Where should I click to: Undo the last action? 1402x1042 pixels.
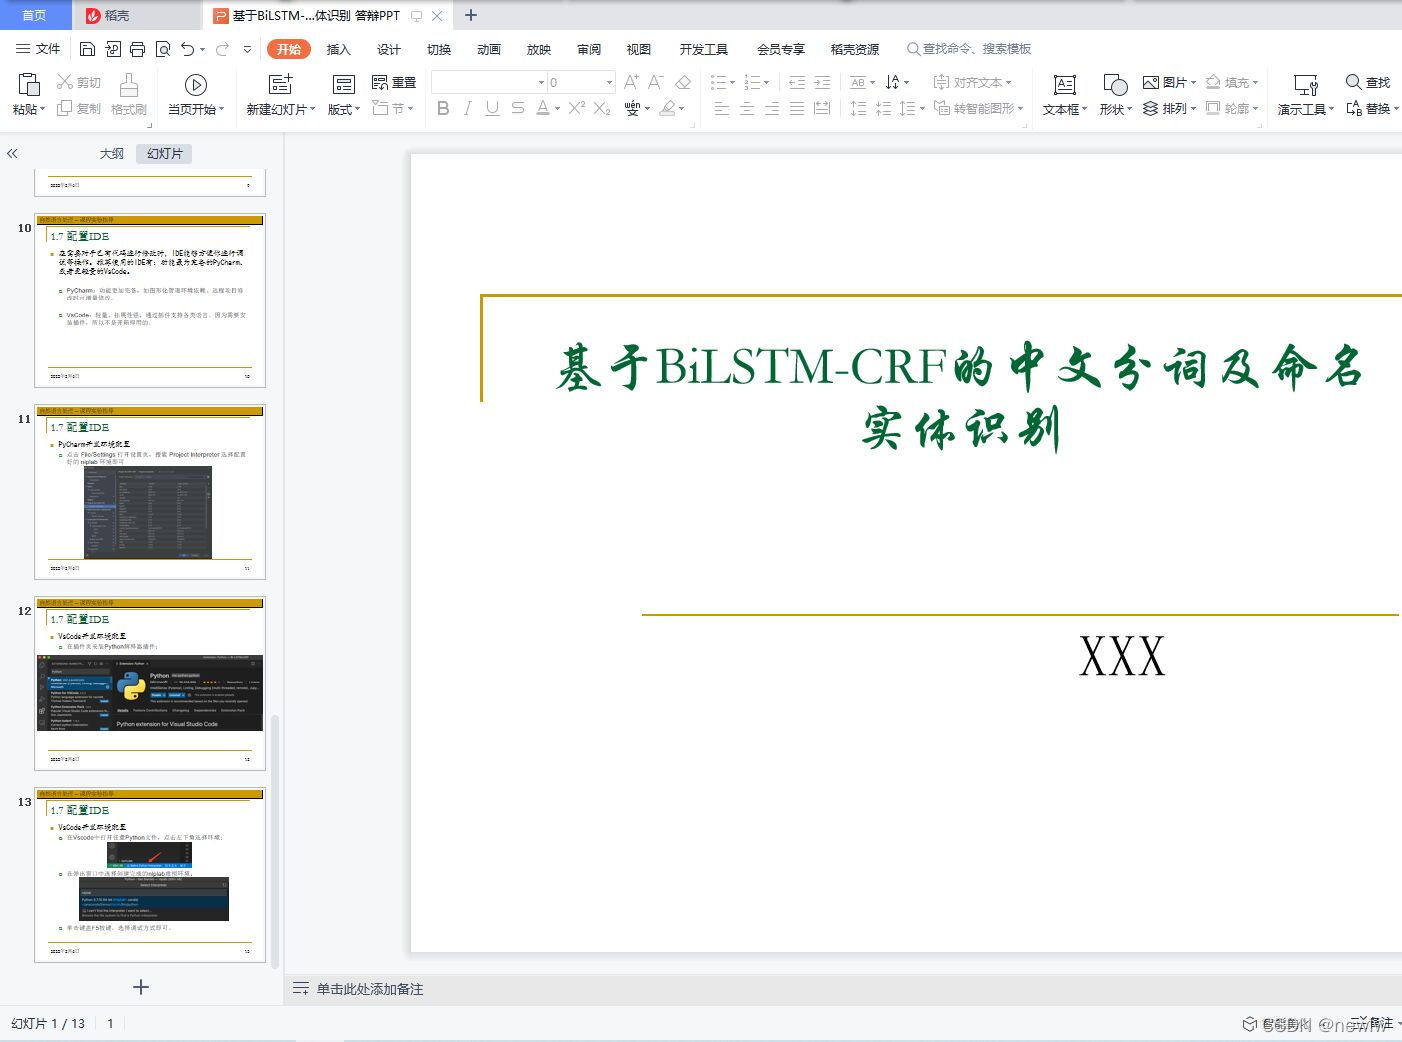(x=187, y=49)
